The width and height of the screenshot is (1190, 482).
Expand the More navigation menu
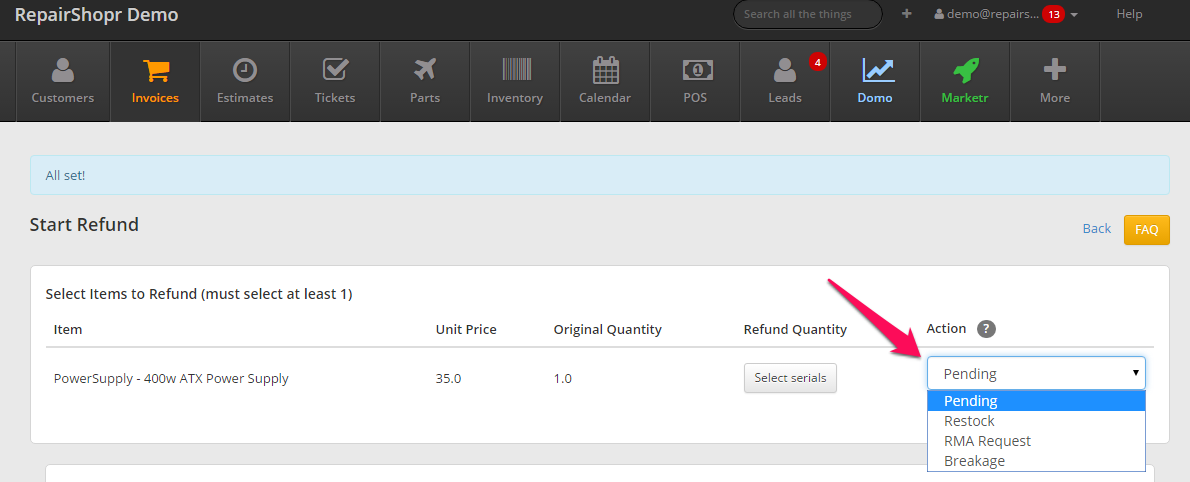(1054, 81)
